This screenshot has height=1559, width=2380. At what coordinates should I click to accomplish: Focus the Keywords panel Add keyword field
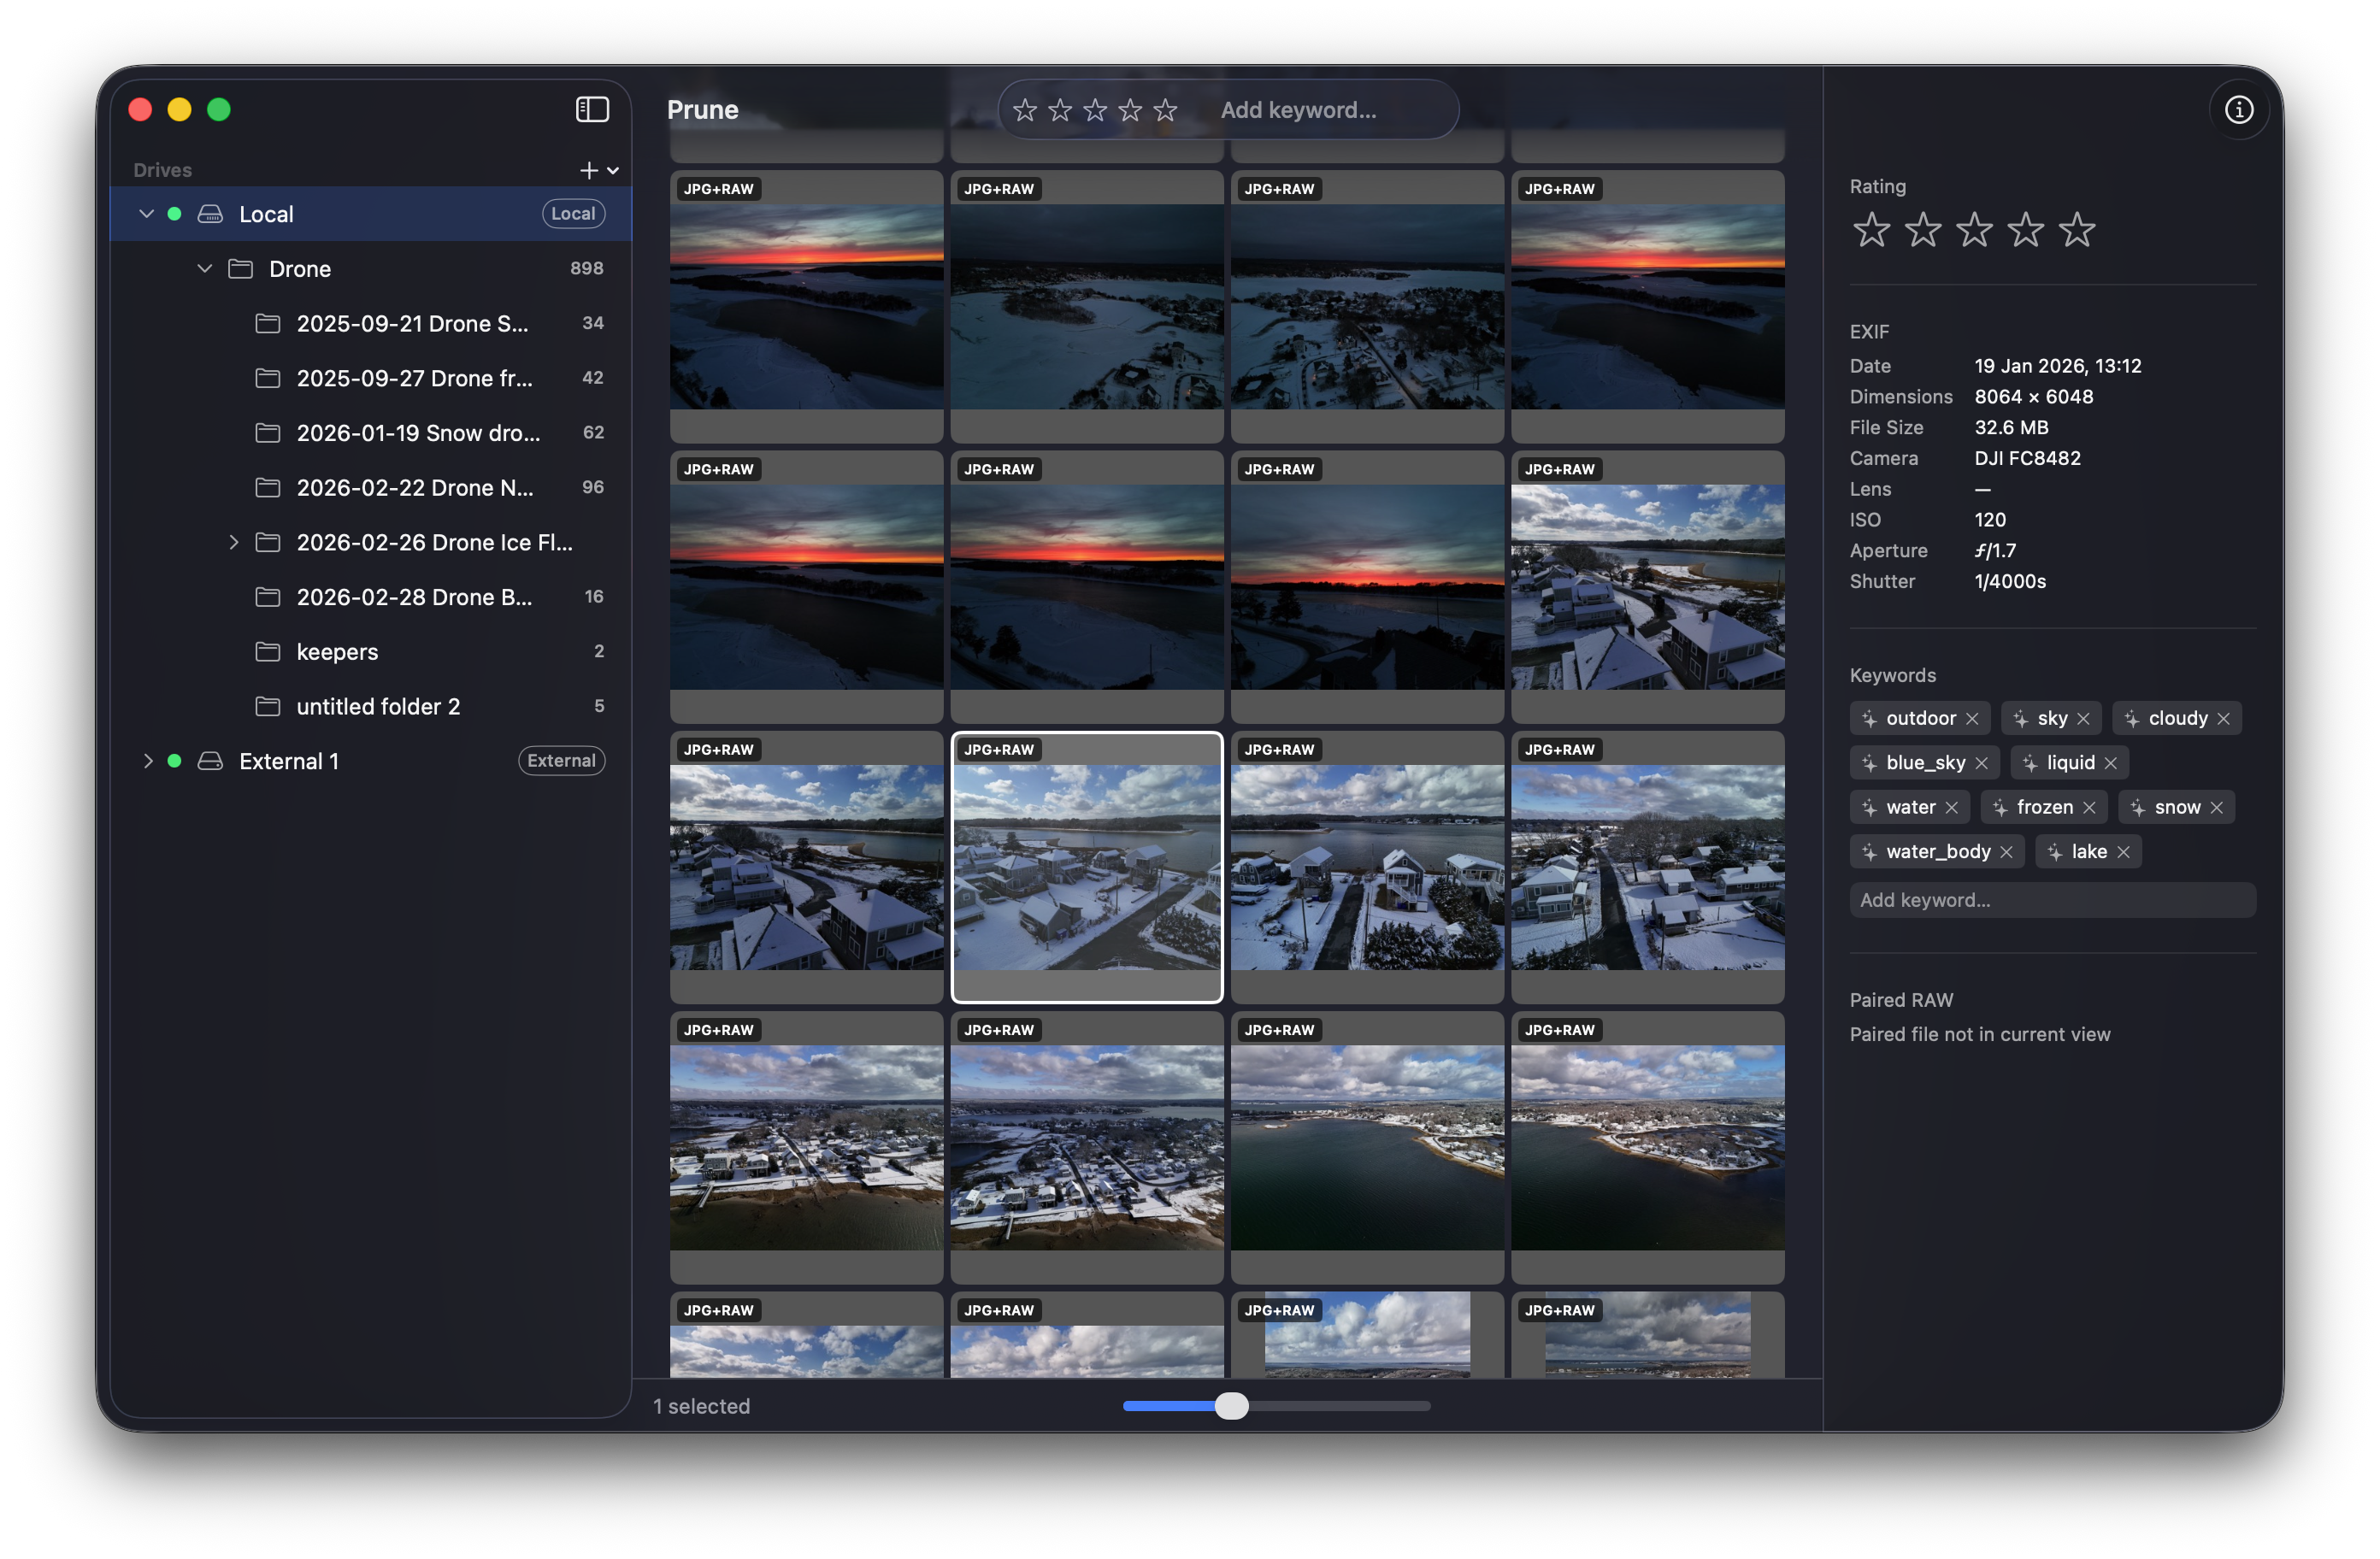(x=2052, y=900)
